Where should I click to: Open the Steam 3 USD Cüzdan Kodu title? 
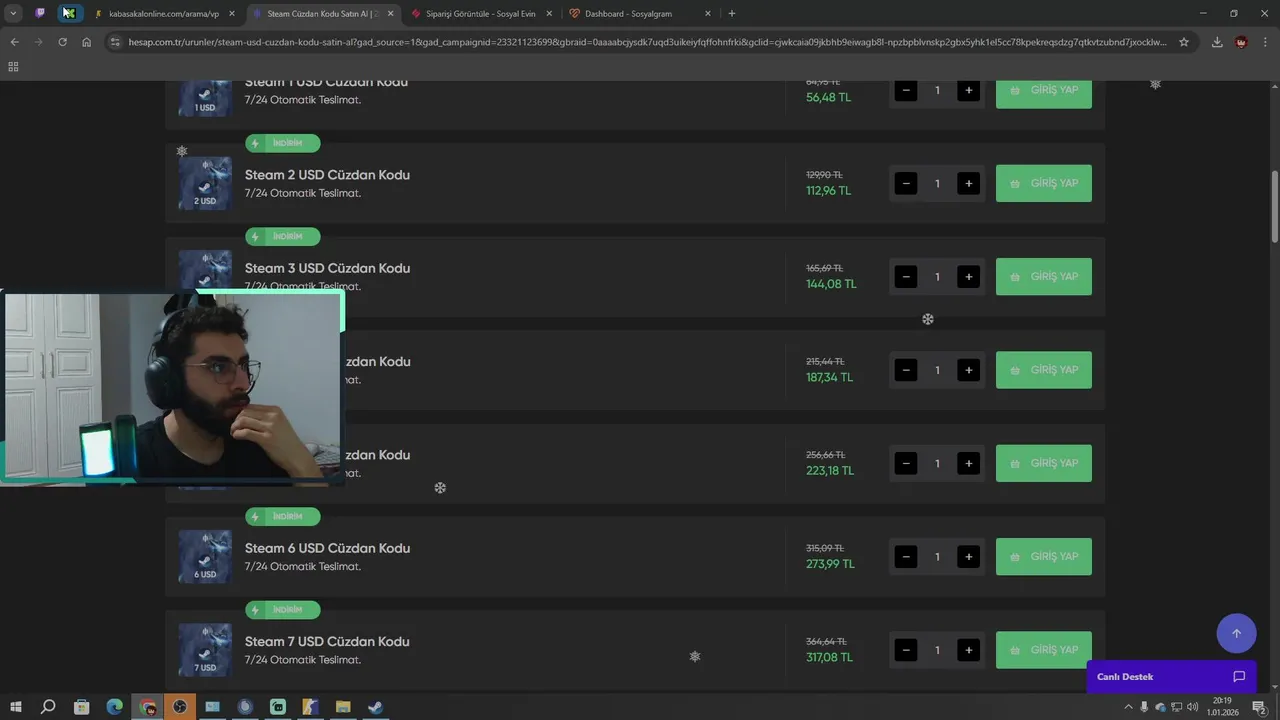pos(327,268)
